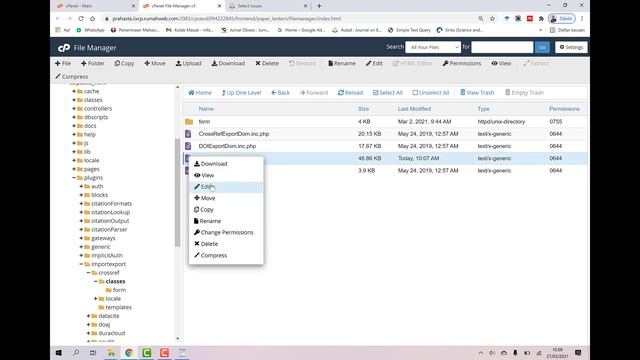
Task: Click the View toolbar button
Action: [x=501, y=63]
